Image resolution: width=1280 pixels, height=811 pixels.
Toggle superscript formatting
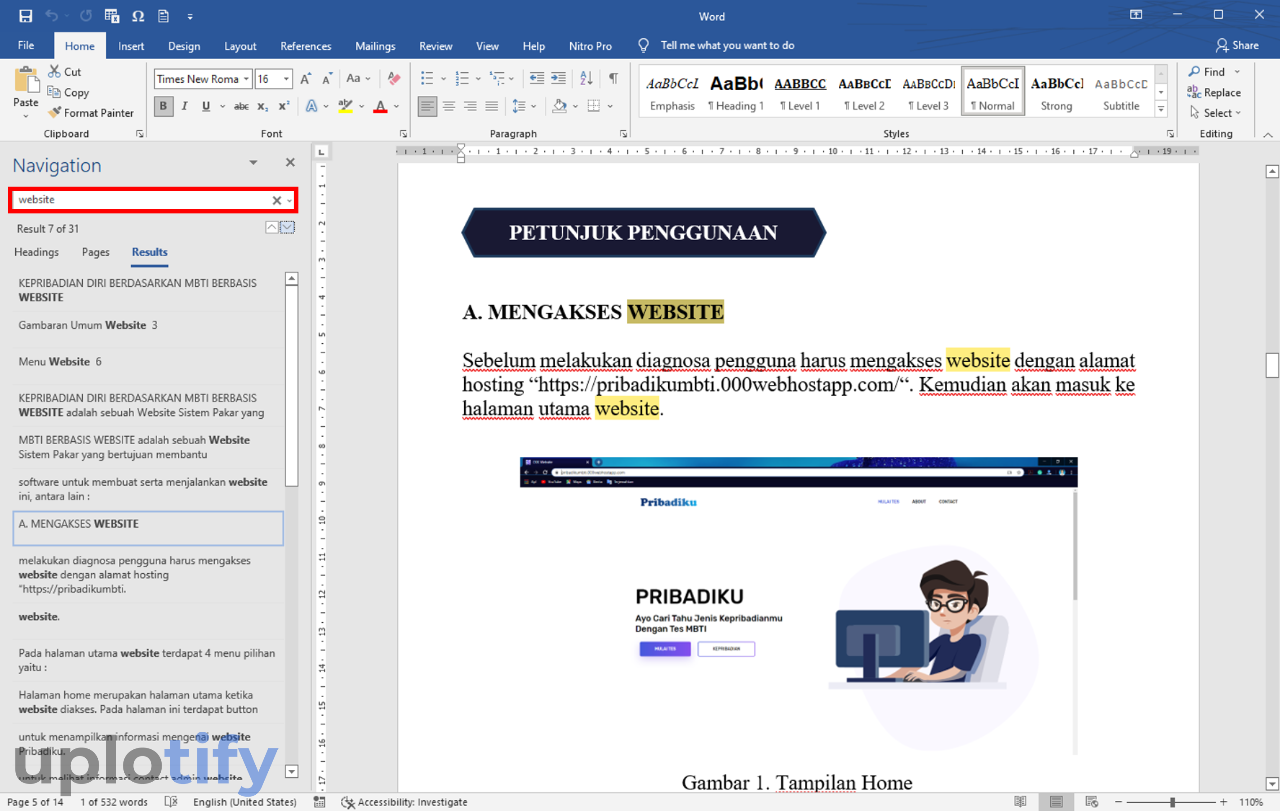click(x=284, y=106)
